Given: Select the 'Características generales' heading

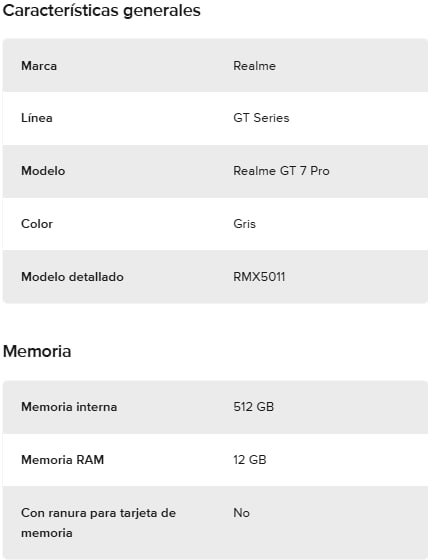Looking at the screenshot, I should coord(101,11).
